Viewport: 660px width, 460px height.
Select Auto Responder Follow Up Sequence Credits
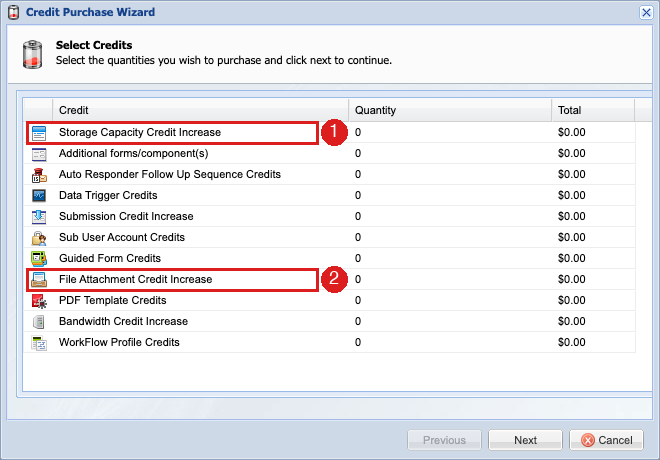329,175
